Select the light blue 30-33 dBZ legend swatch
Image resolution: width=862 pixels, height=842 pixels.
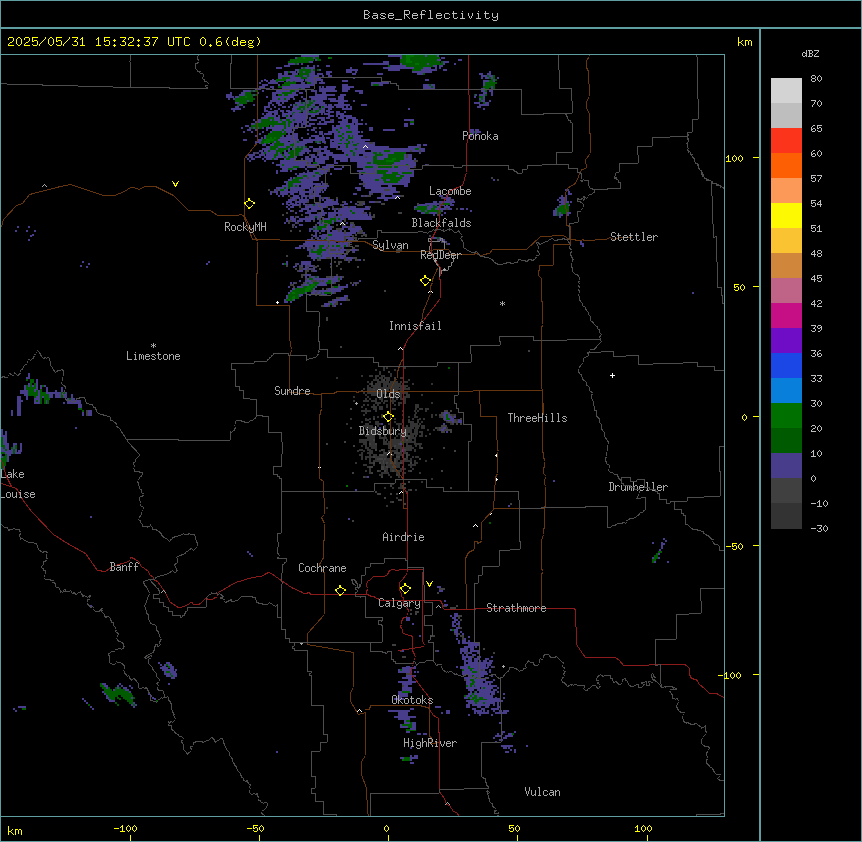pos(786,391)
